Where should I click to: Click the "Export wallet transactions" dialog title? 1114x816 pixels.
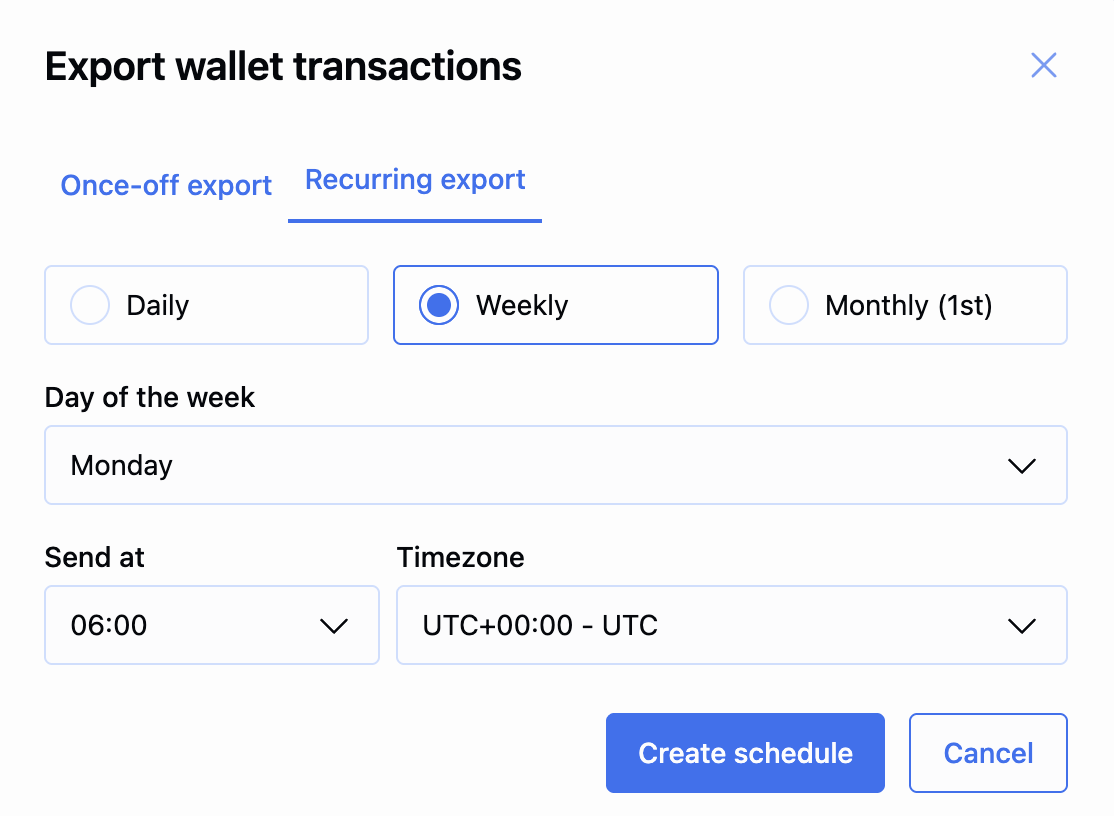[x=283, y=67]
